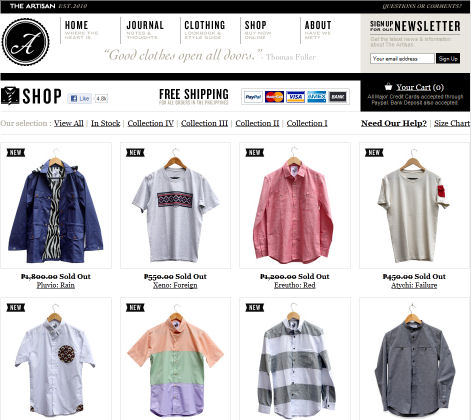Click the Artisan circular logo
The height and width of the screenshot is (420, 471).
pyautogui.click(x=26, y=42)
